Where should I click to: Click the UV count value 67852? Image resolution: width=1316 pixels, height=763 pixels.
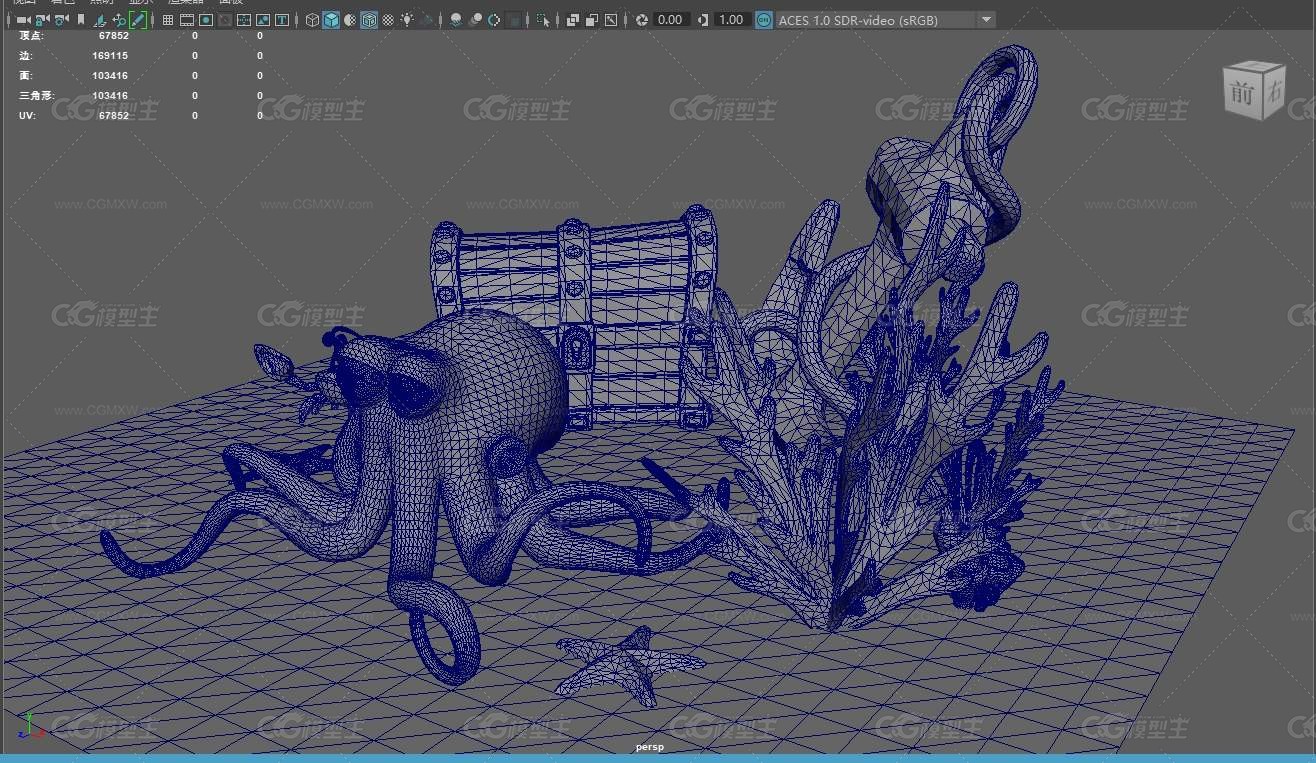tap(113, 116)
